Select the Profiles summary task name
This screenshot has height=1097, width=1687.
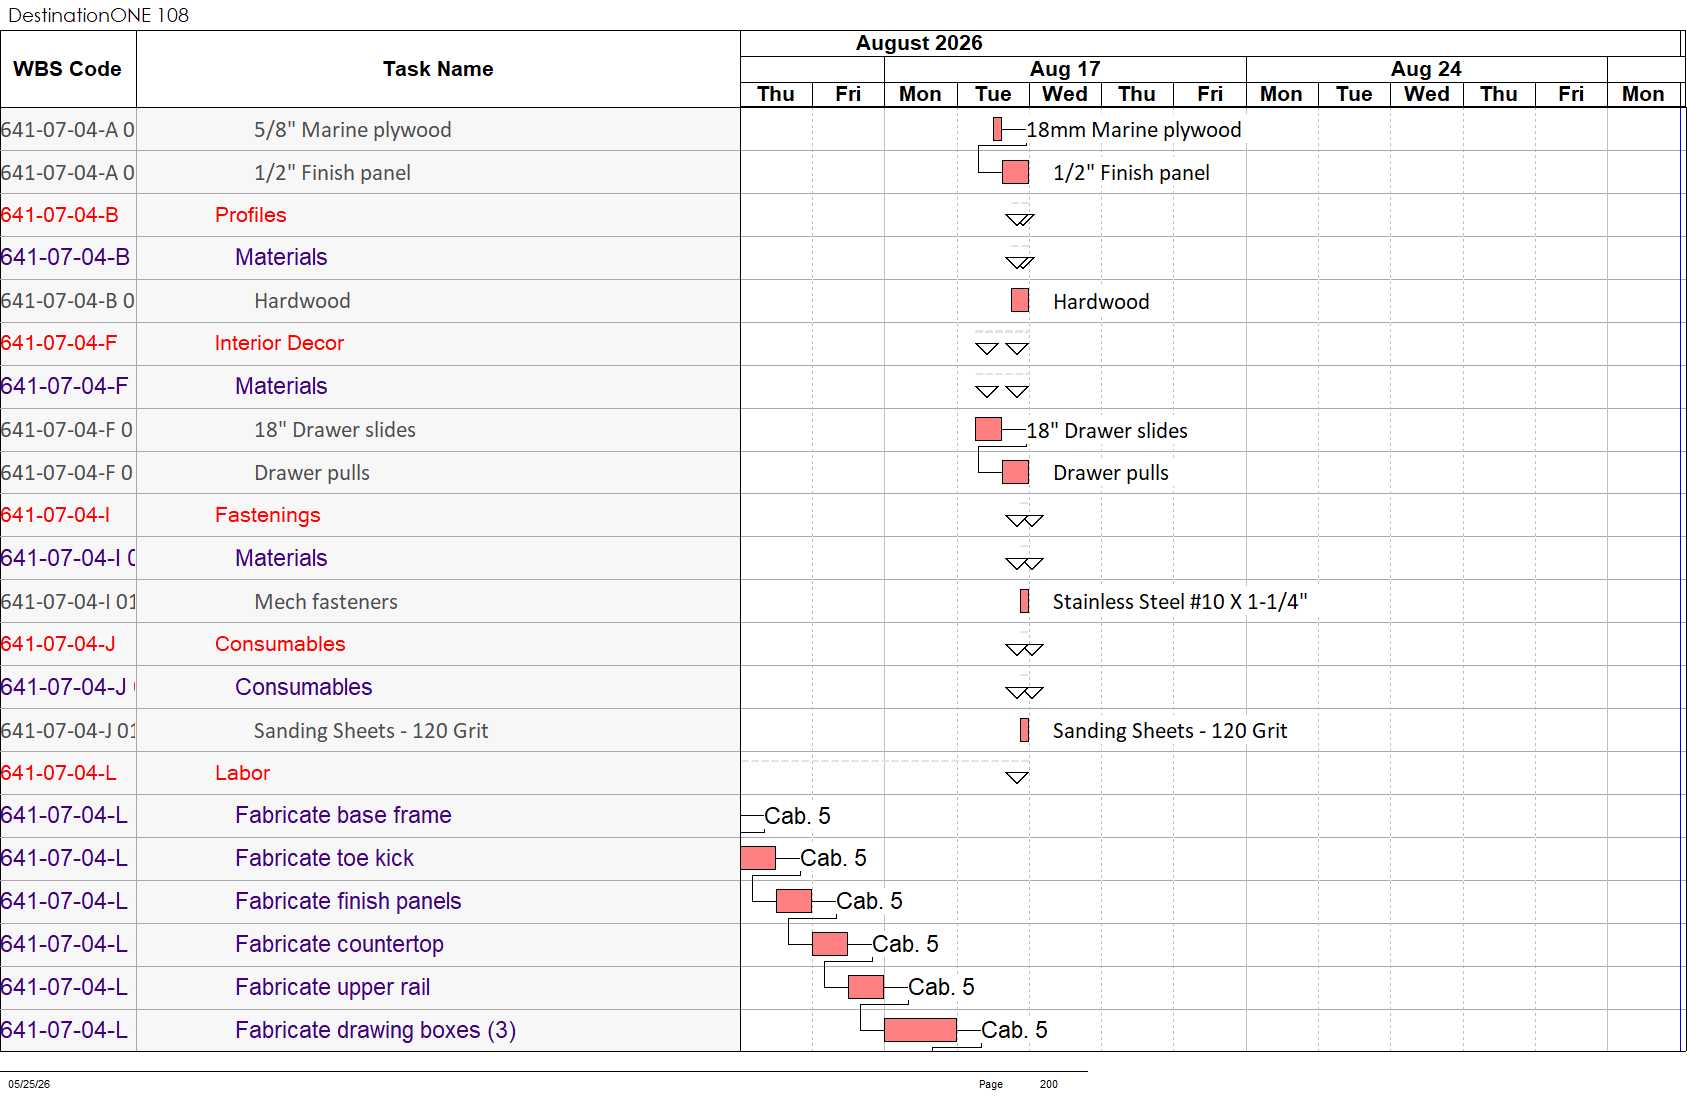click(x=250, y=215)
